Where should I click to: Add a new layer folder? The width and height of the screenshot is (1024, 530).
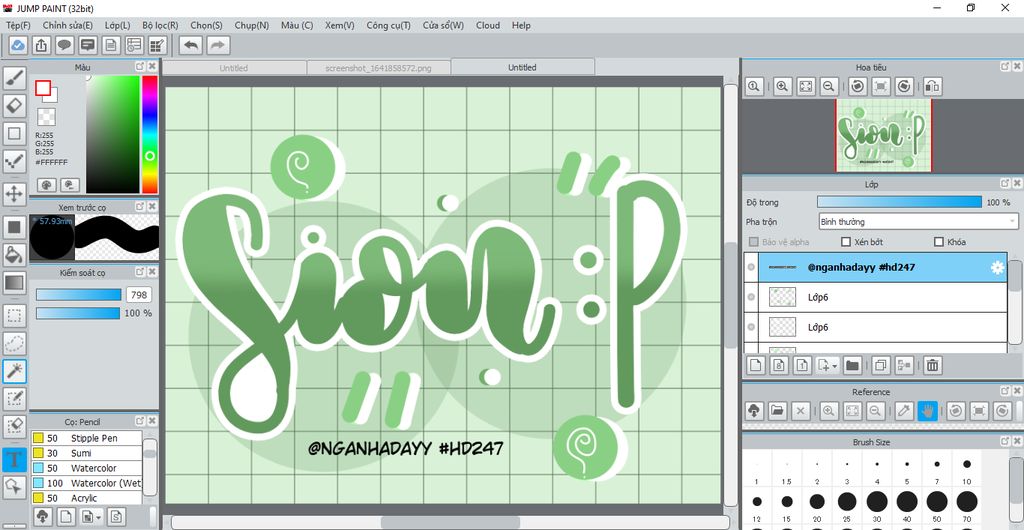852,366
